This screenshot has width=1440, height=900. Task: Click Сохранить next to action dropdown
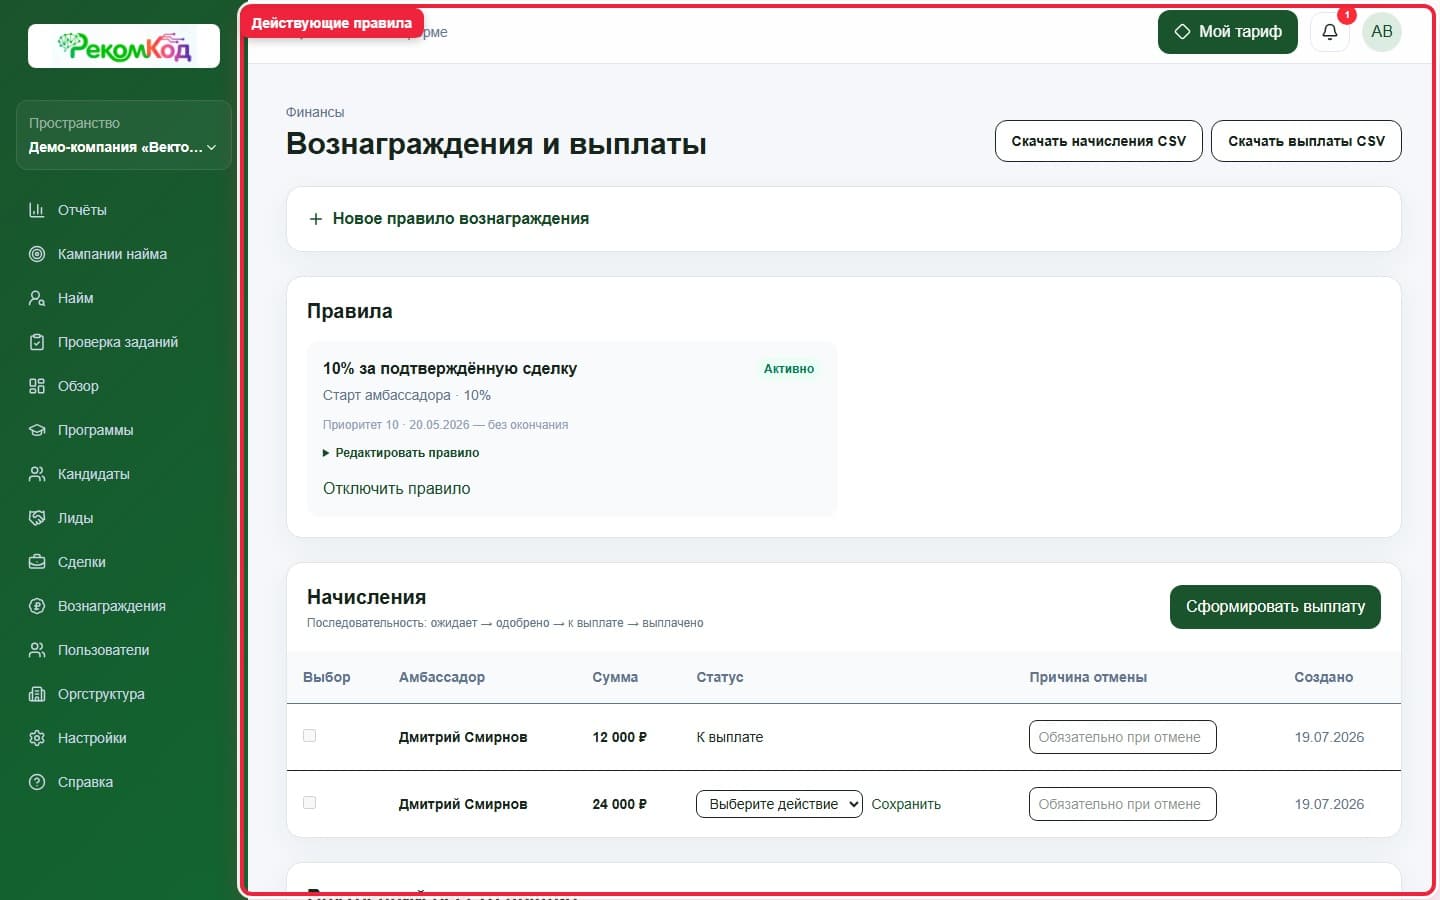906,804
